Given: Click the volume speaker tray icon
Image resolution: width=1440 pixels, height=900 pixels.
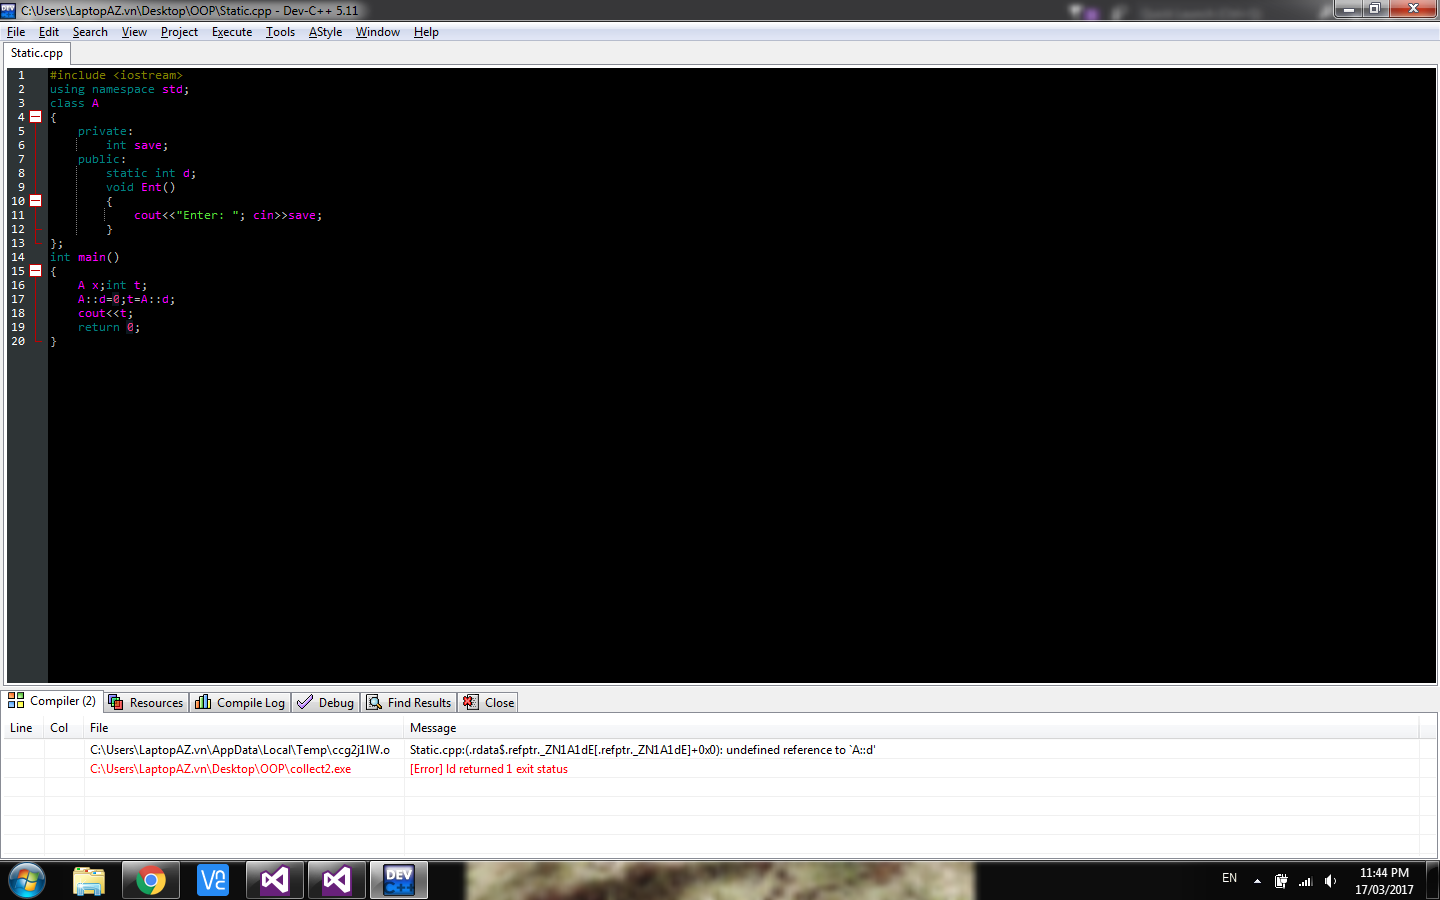Looking at the screenshot, I should (x=1330, y=881).
